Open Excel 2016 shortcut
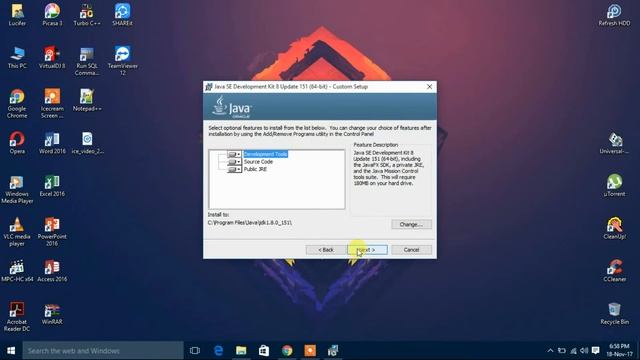 pos(52,186)
